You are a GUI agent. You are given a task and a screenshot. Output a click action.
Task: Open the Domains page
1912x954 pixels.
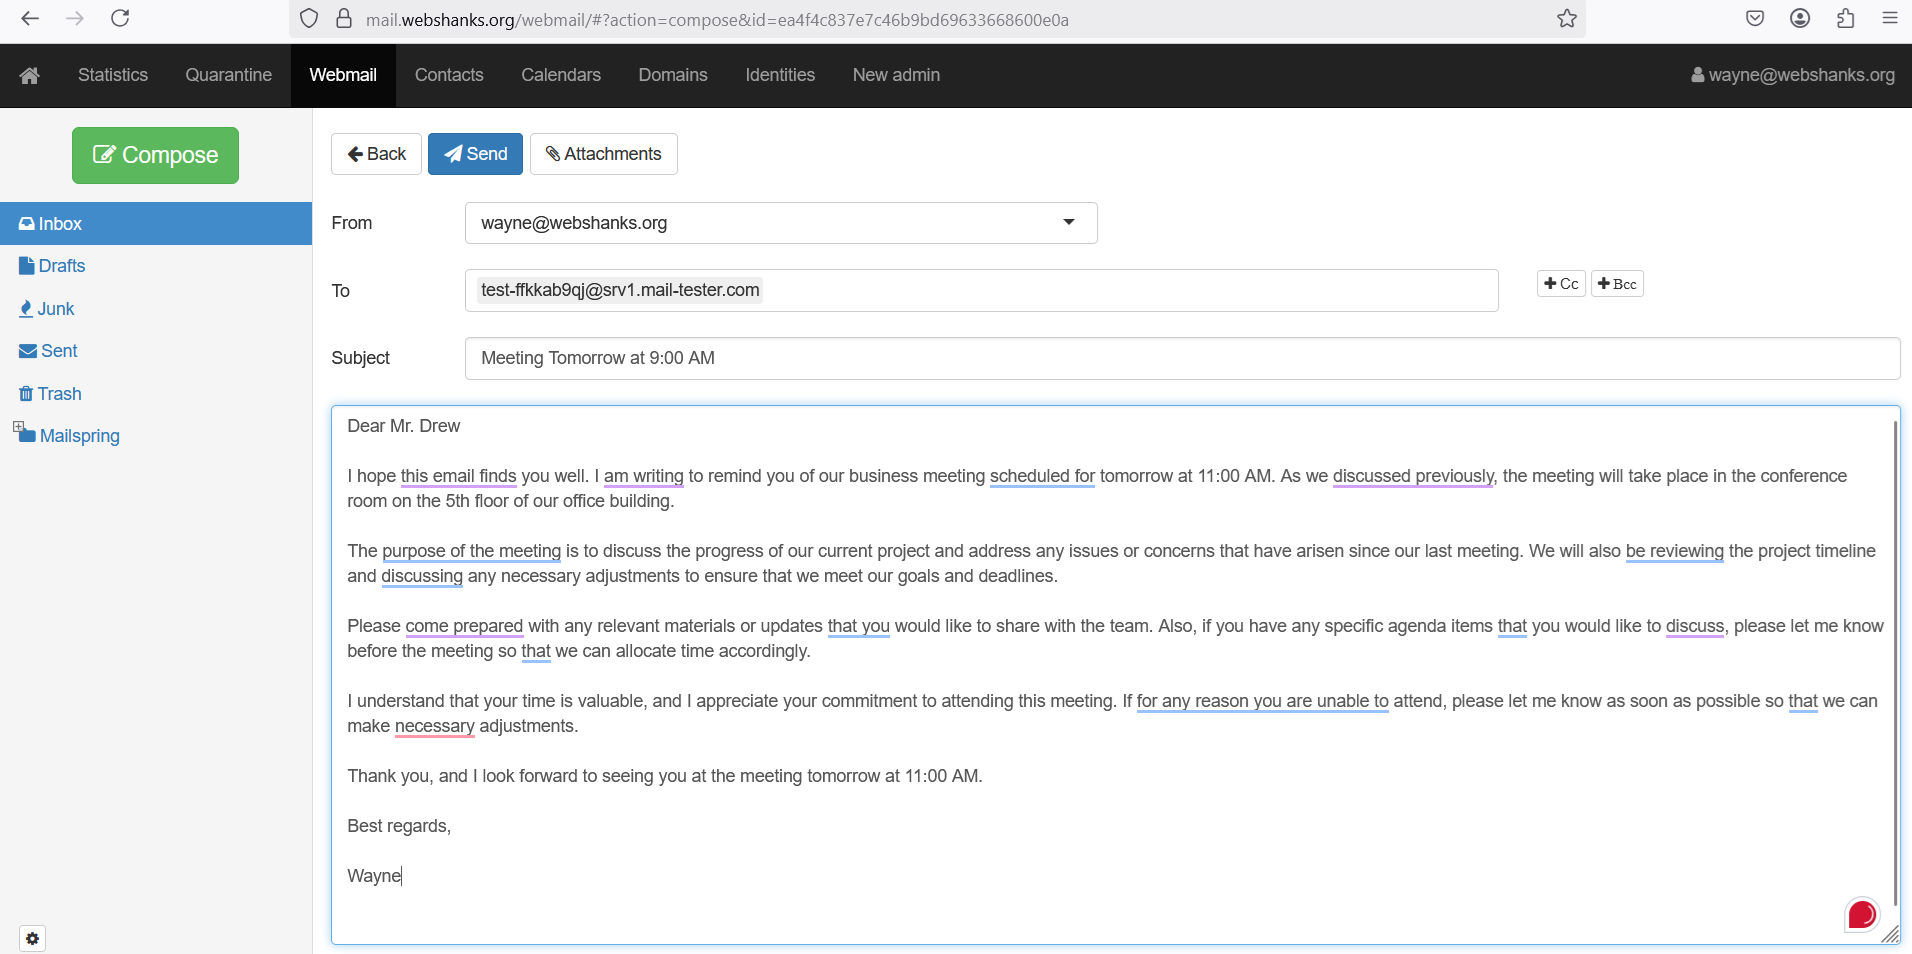673,75
